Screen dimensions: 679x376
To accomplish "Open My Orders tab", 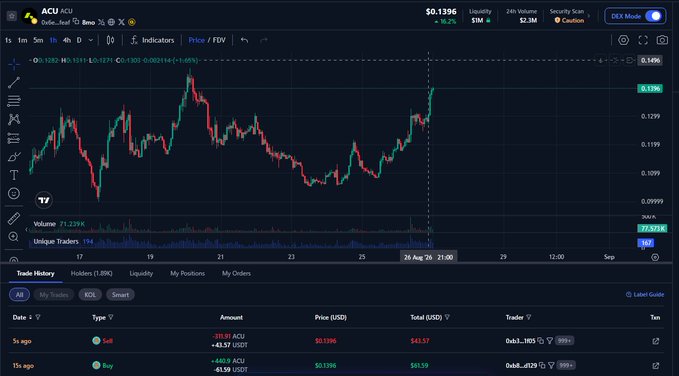I will tap(236, 273).
